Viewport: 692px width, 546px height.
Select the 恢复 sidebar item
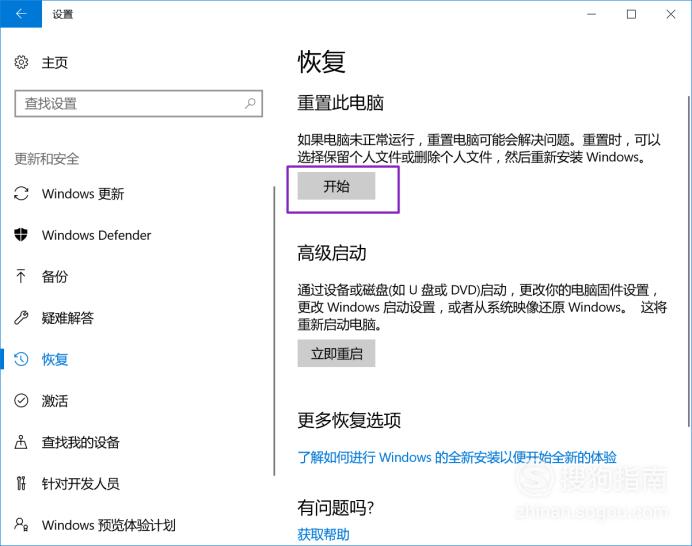click(x=55, y=359)
